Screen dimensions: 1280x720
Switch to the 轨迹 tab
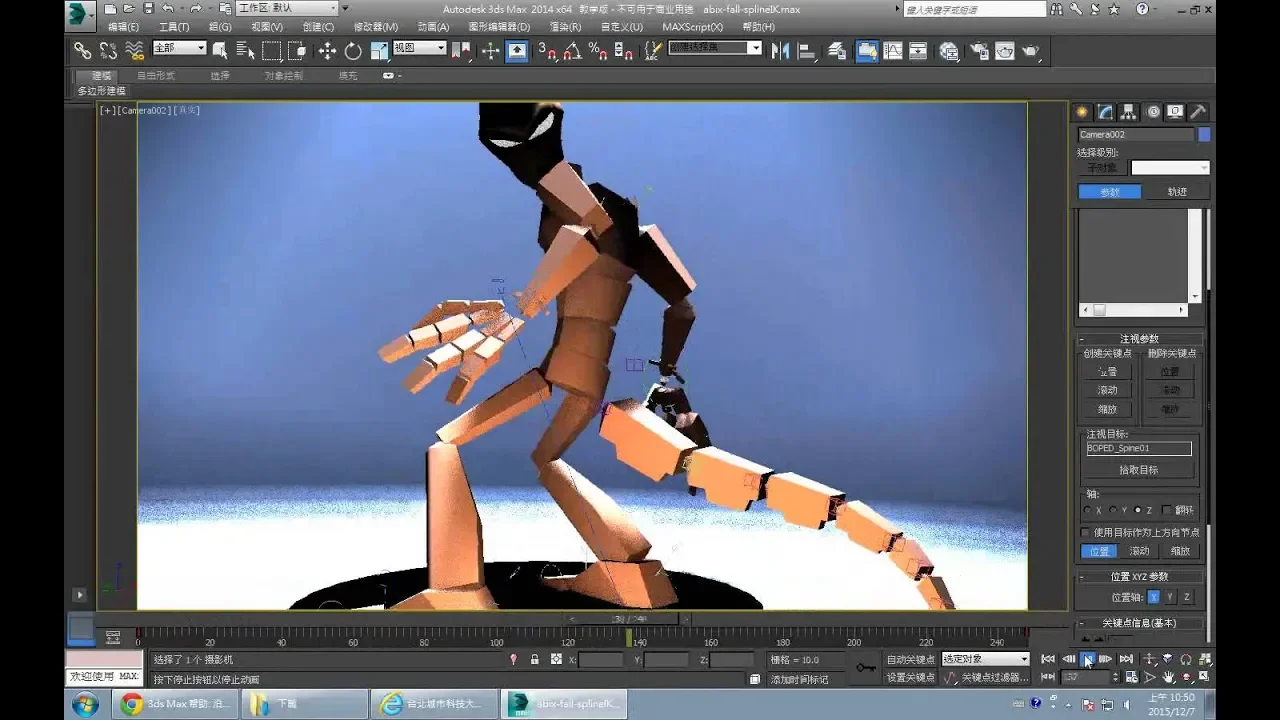(x=1177, y=192)
